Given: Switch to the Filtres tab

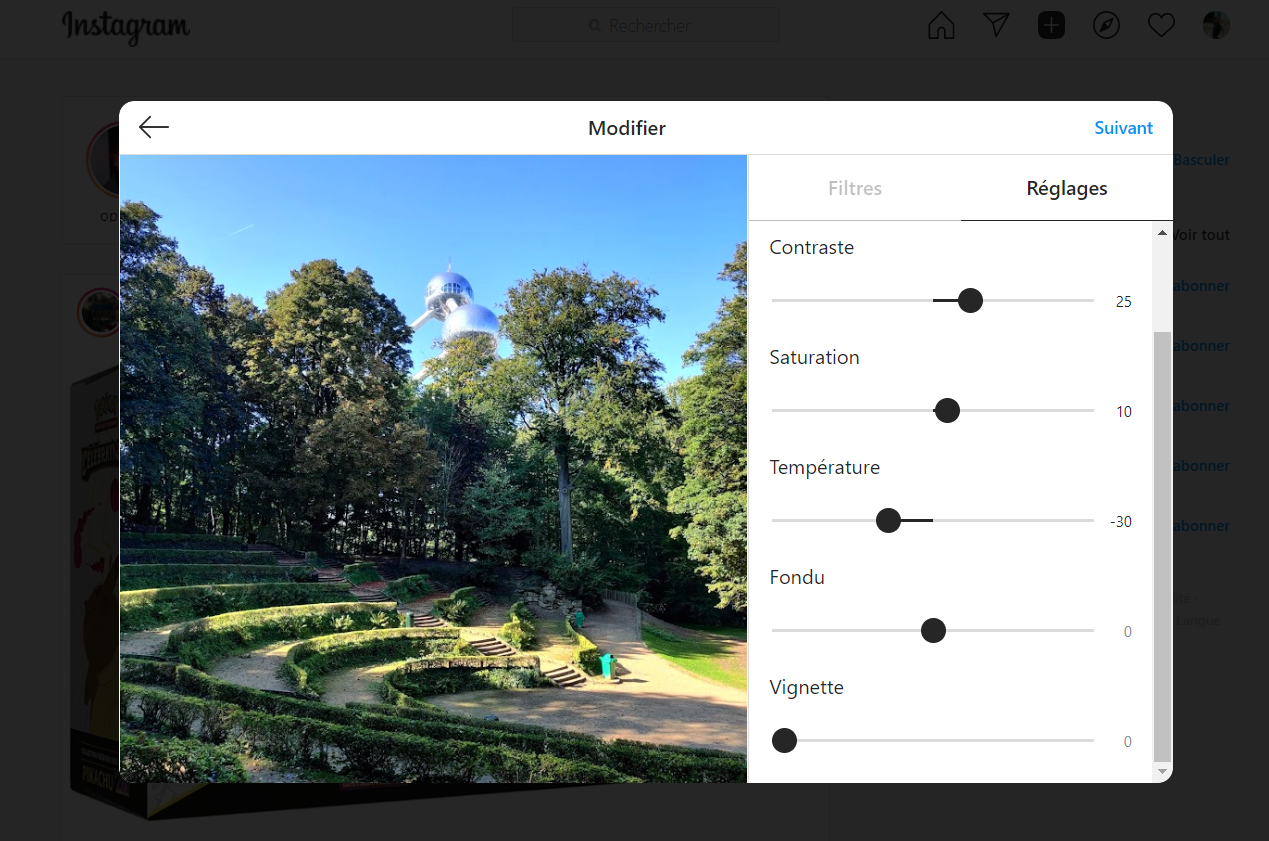Looking at the screenshot, I should click(855, 188).
